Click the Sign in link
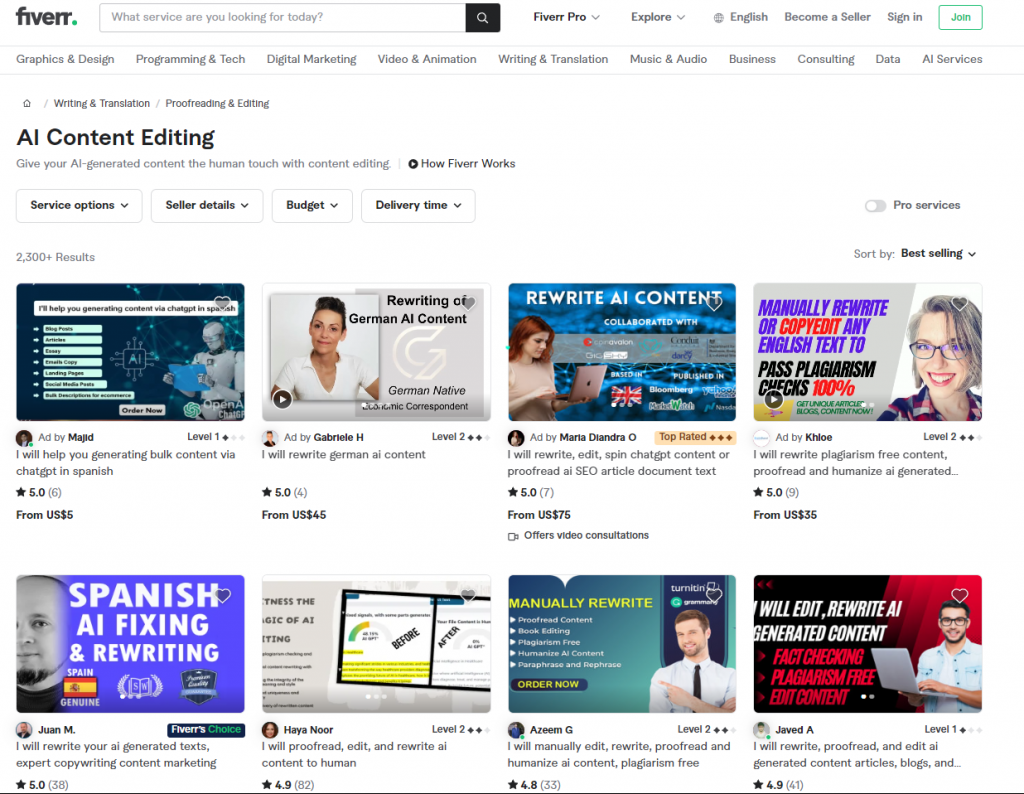1024x794 pixels. (904, 17)
